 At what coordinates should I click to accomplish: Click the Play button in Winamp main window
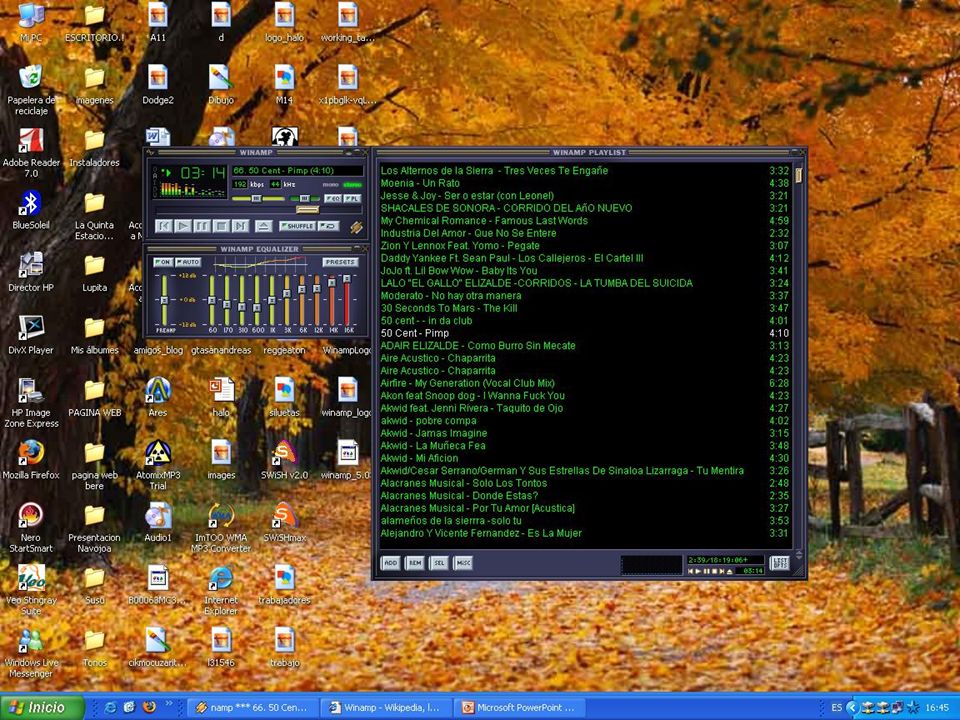point(182,226)
